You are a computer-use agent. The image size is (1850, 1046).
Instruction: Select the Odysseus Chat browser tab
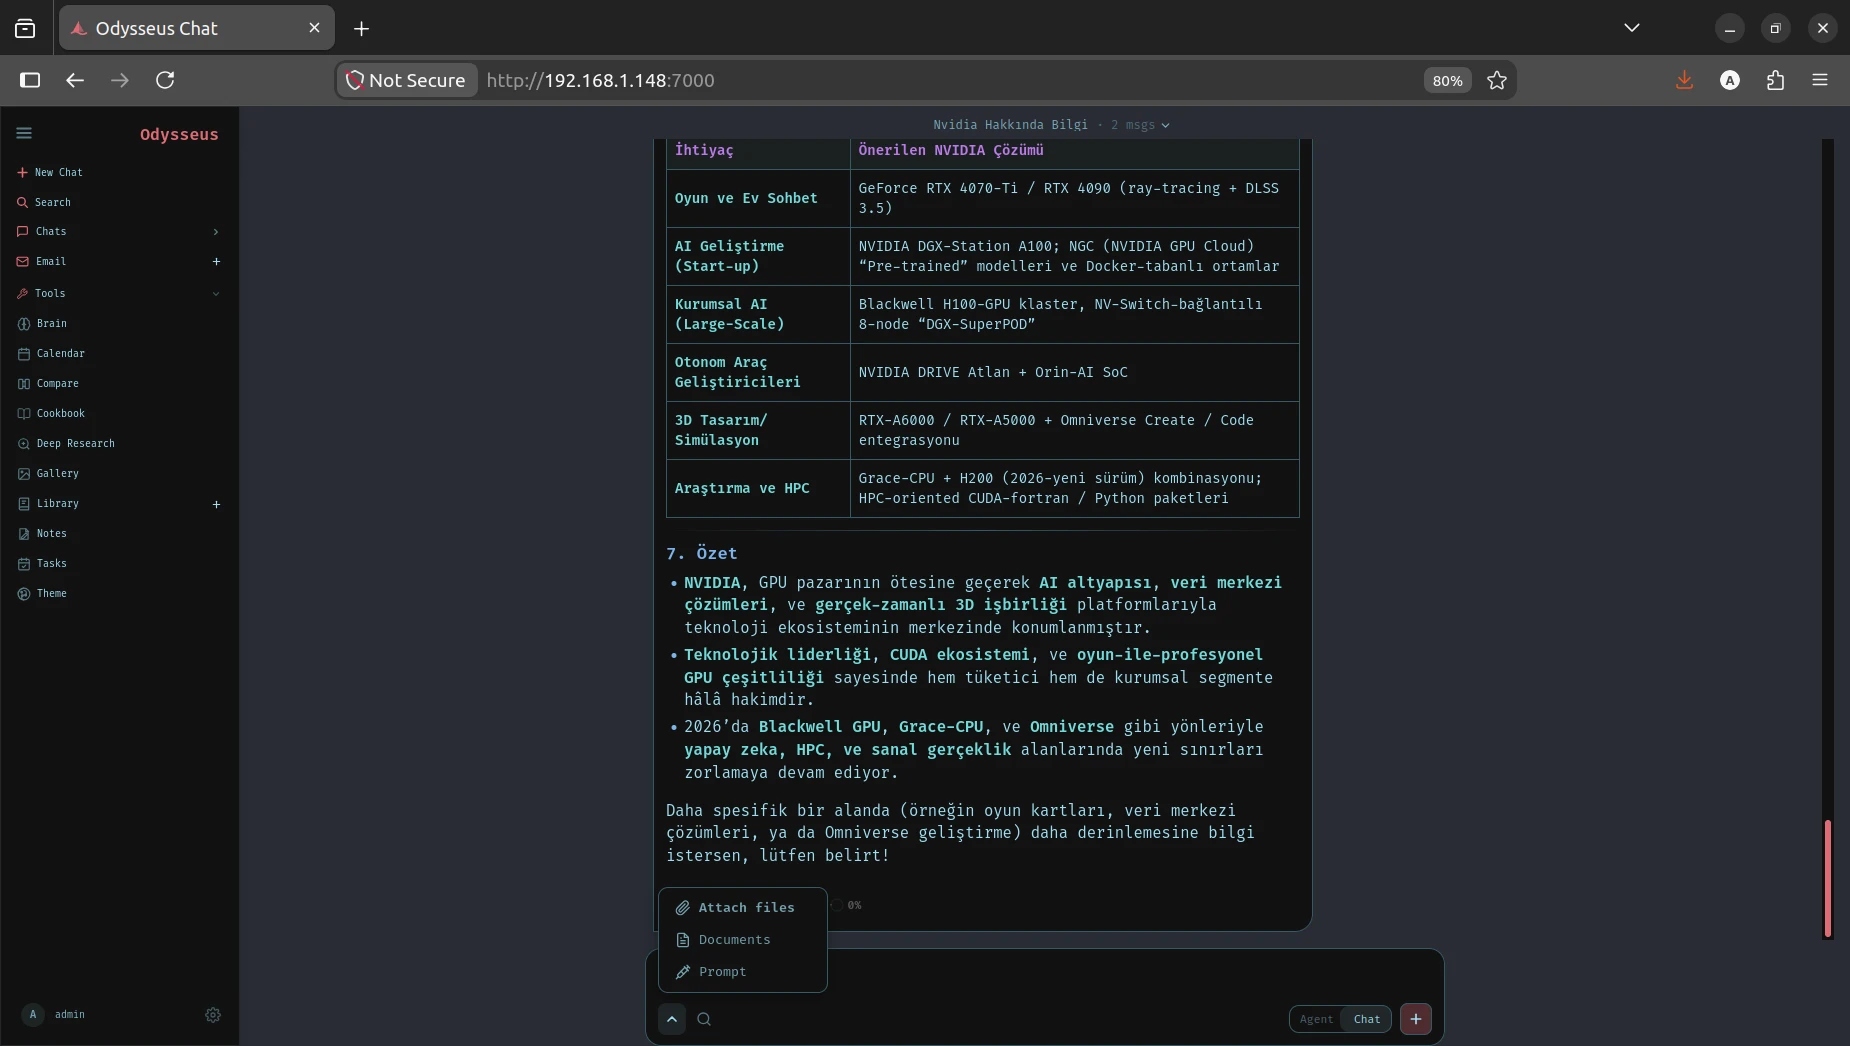(197, 28)
